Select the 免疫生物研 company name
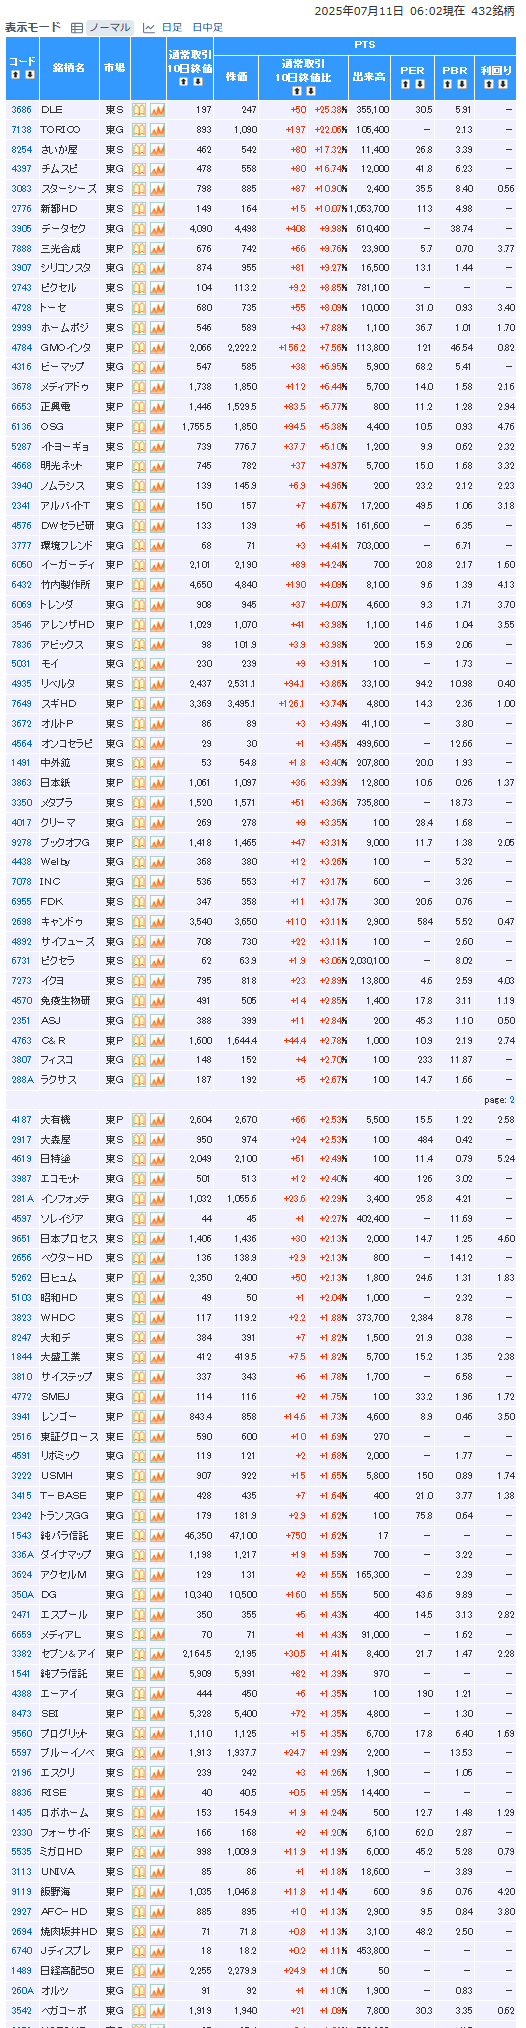Viewport: 526px width, 2028px height. coord(65,1001)
